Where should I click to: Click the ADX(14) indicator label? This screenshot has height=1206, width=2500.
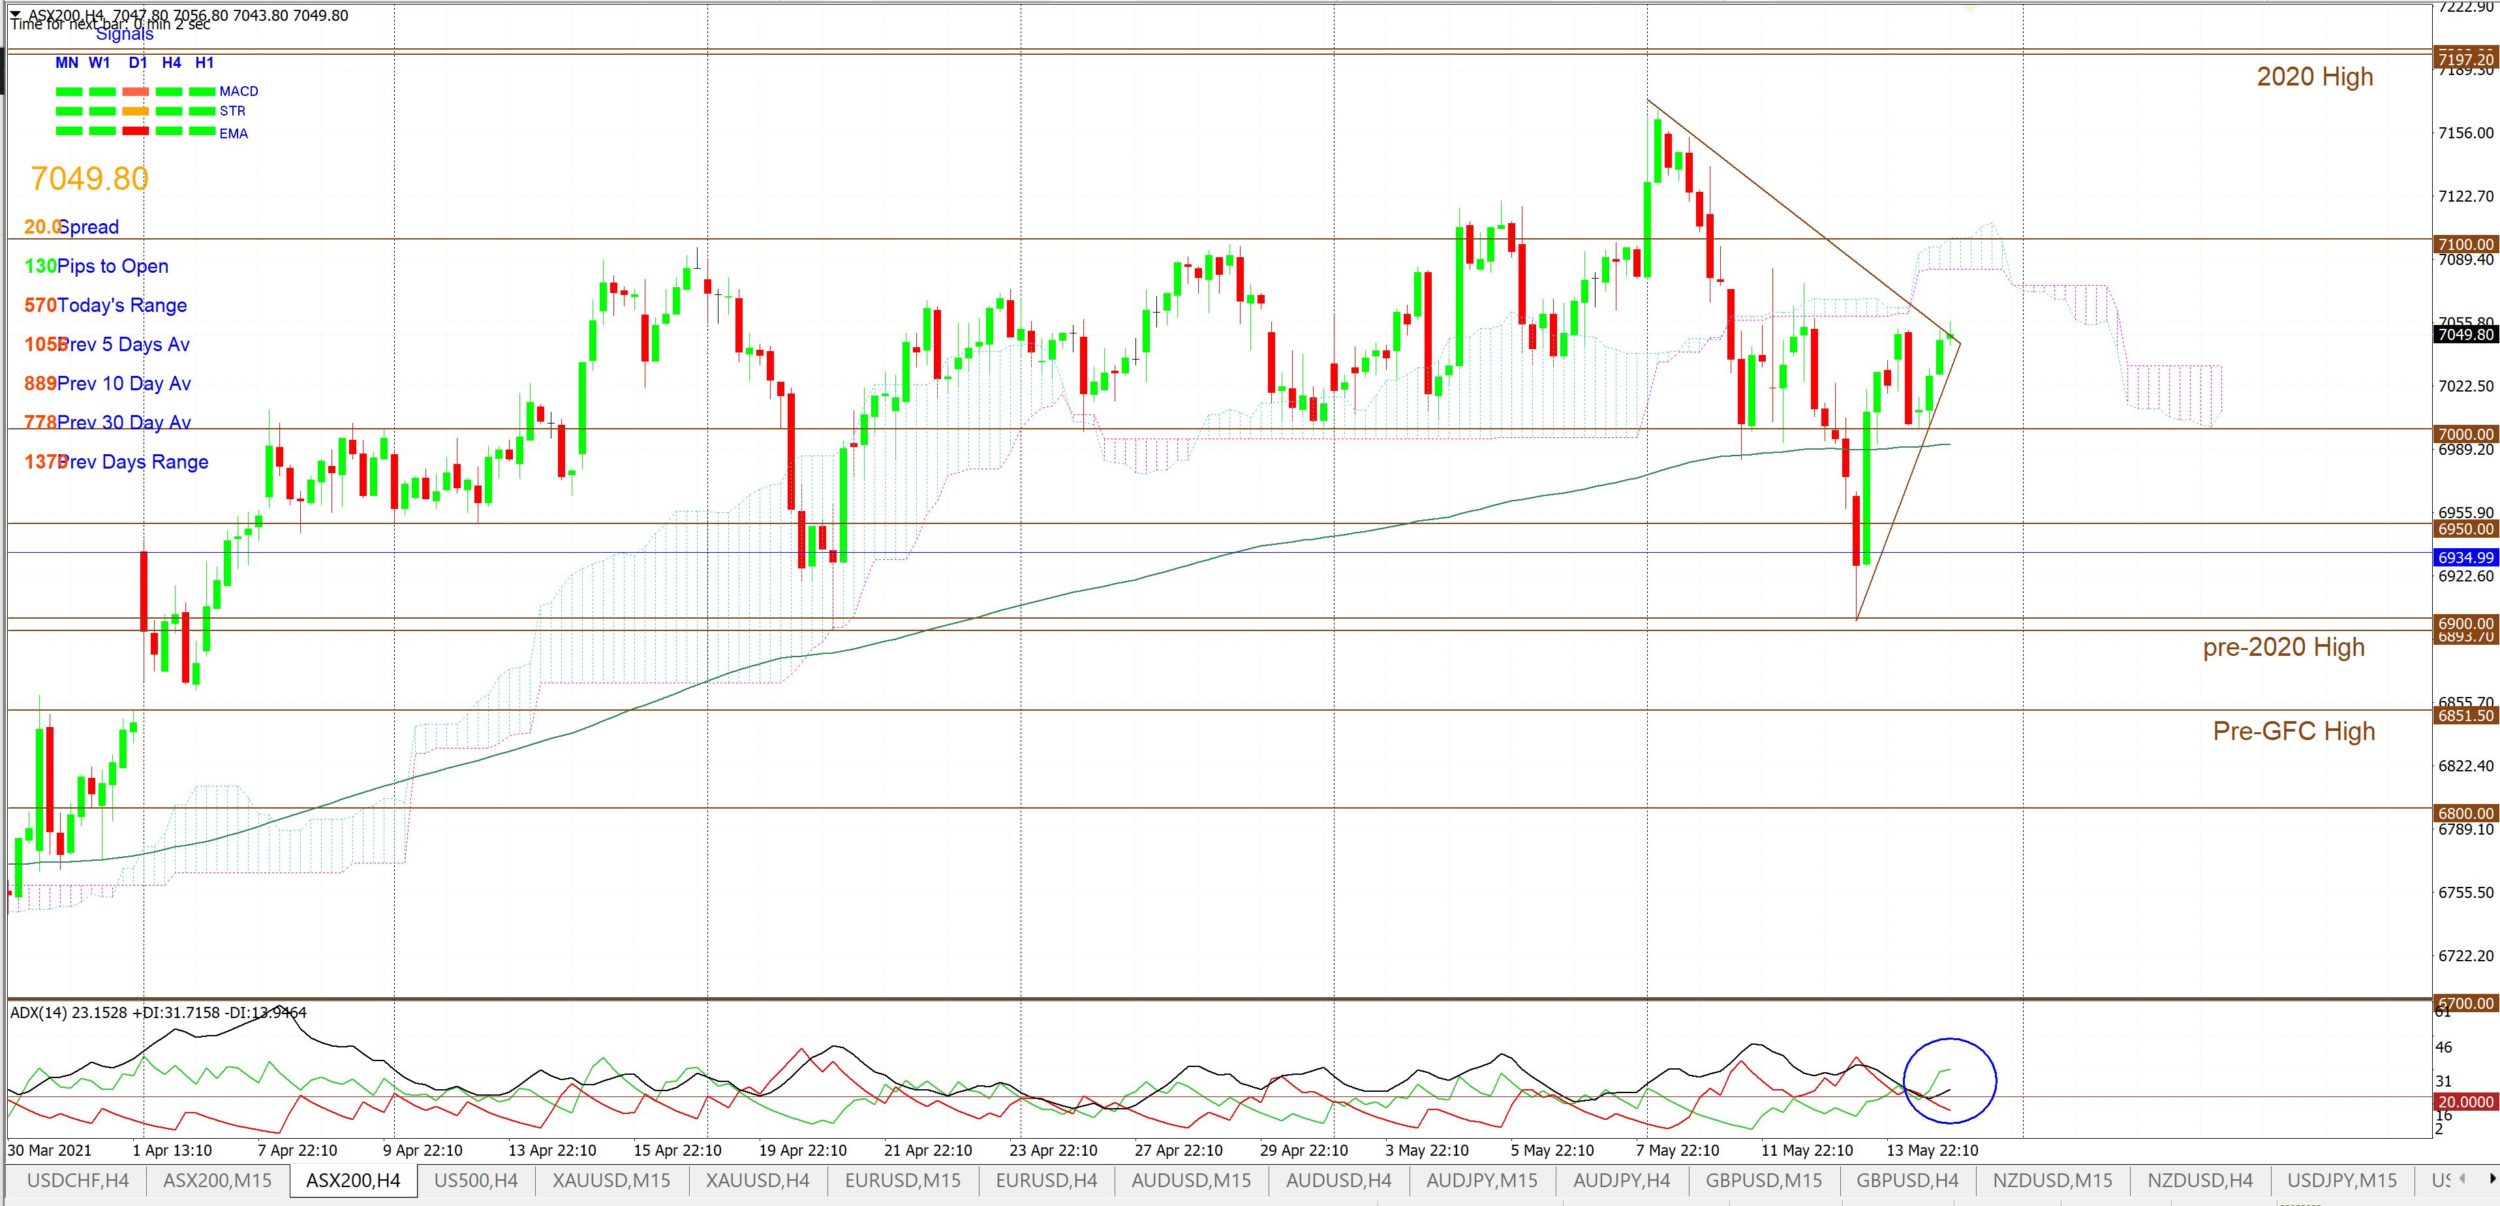(x=158, y=1012)
